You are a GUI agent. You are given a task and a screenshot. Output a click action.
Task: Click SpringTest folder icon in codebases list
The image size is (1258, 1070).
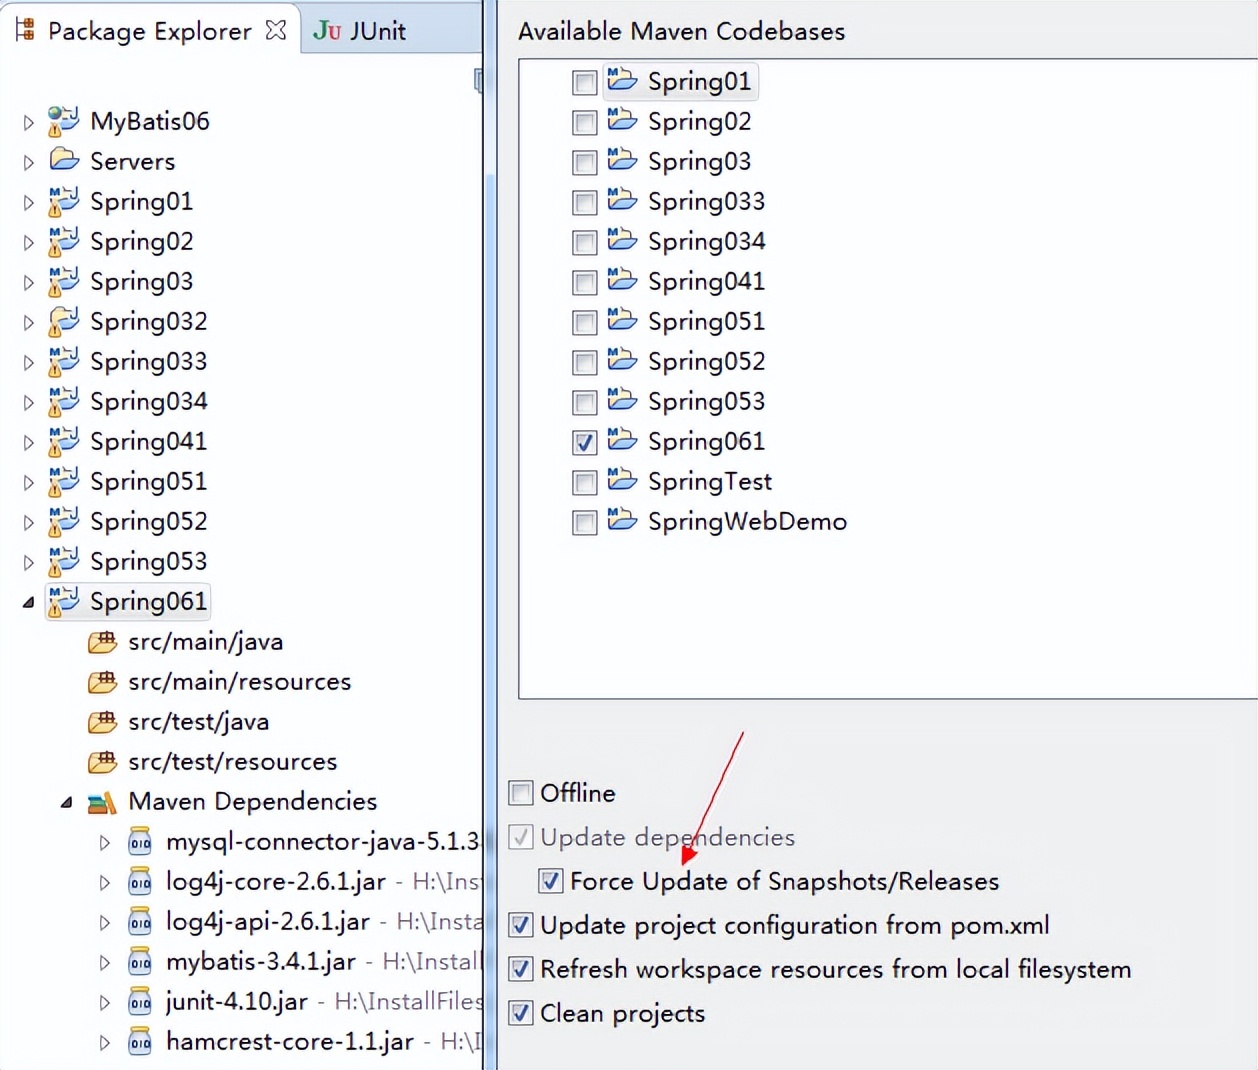(x=622, y=480)
